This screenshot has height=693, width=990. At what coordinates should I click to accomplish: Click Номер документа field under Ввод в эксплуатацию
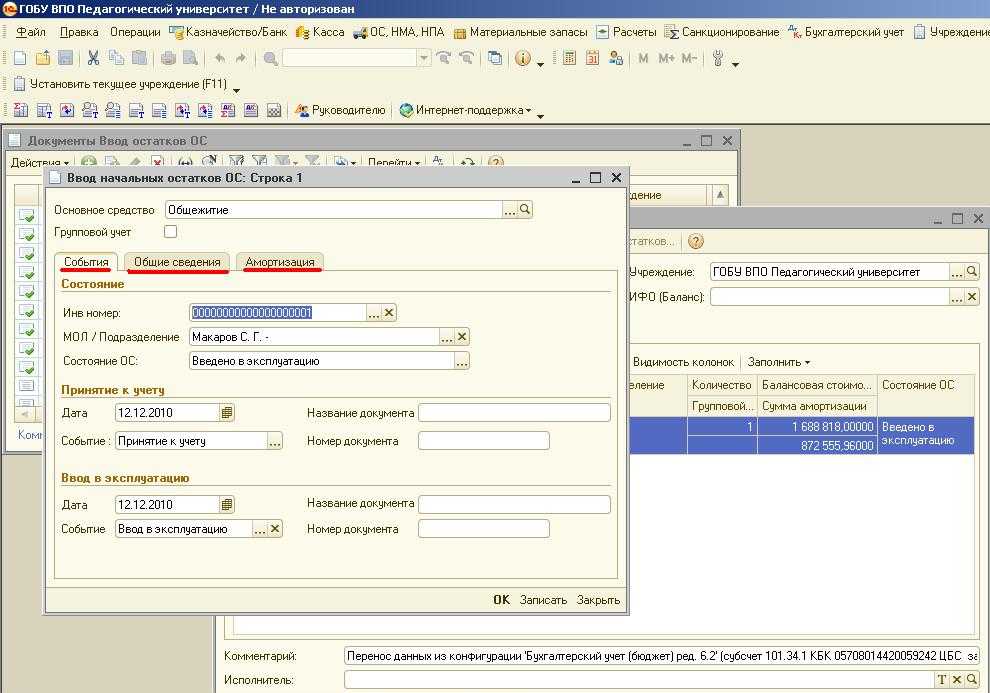point(484,529)
